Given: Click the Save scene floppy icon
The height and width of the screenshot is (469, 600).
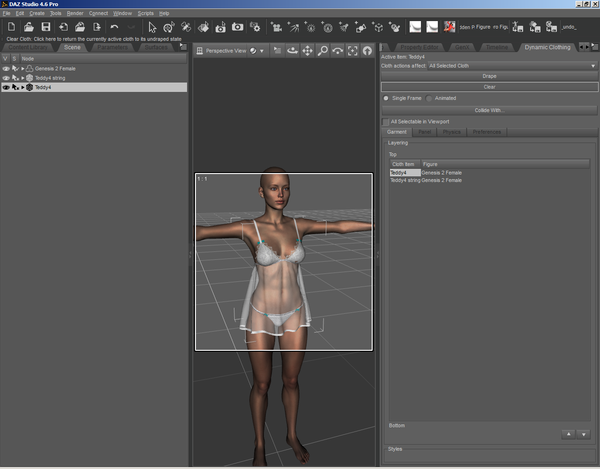Looking at the screenshot, I should pyautogui.click(x=45, y=26).
